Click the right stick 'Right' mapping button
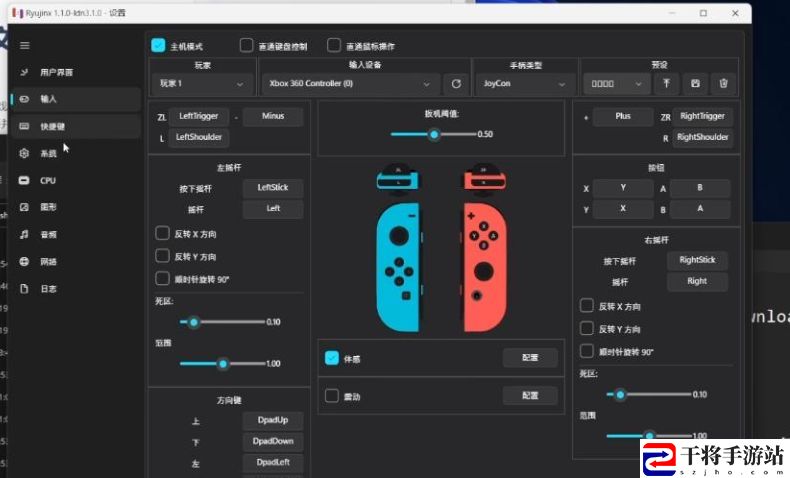The width and height of the screenshot is (790, 478). (697, 282)
